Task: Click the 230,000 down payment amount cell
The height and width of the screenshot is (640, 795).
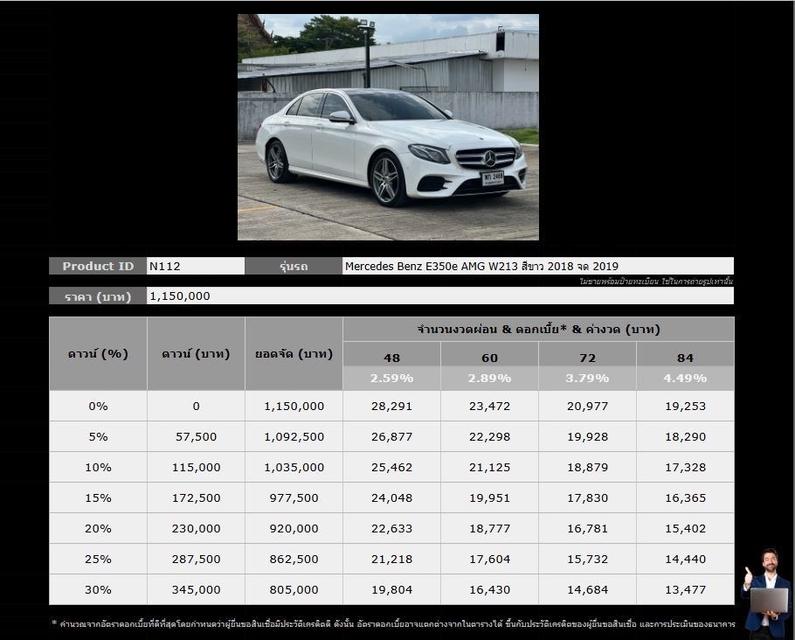Action: tap(196, 529)
